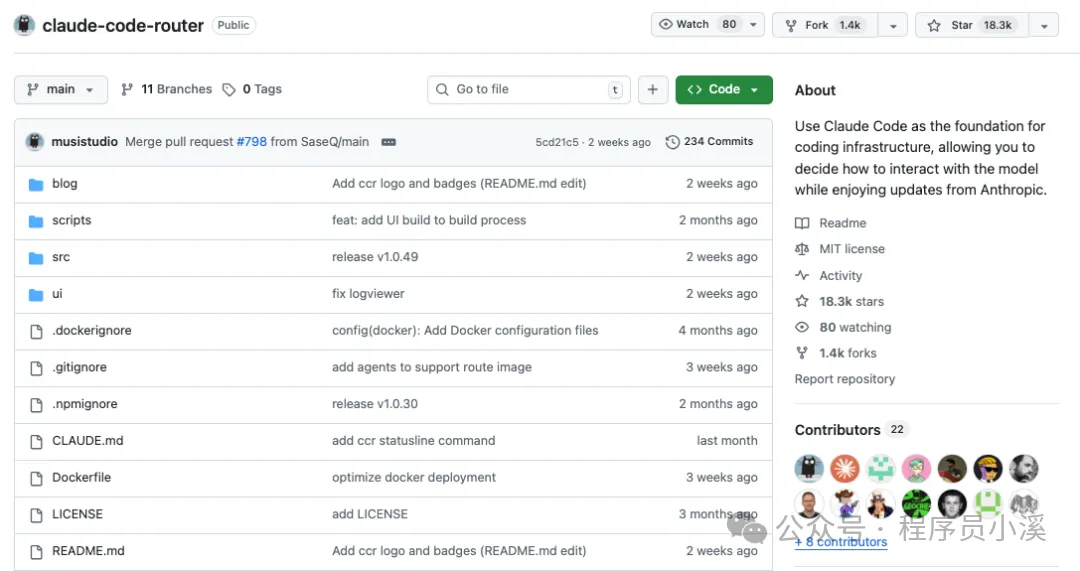The width and height of the screenshot is (1080, 571).
Task: Open the 'fix logviewer' commit message
Action: pyautogui.click(x=368, y=293)
